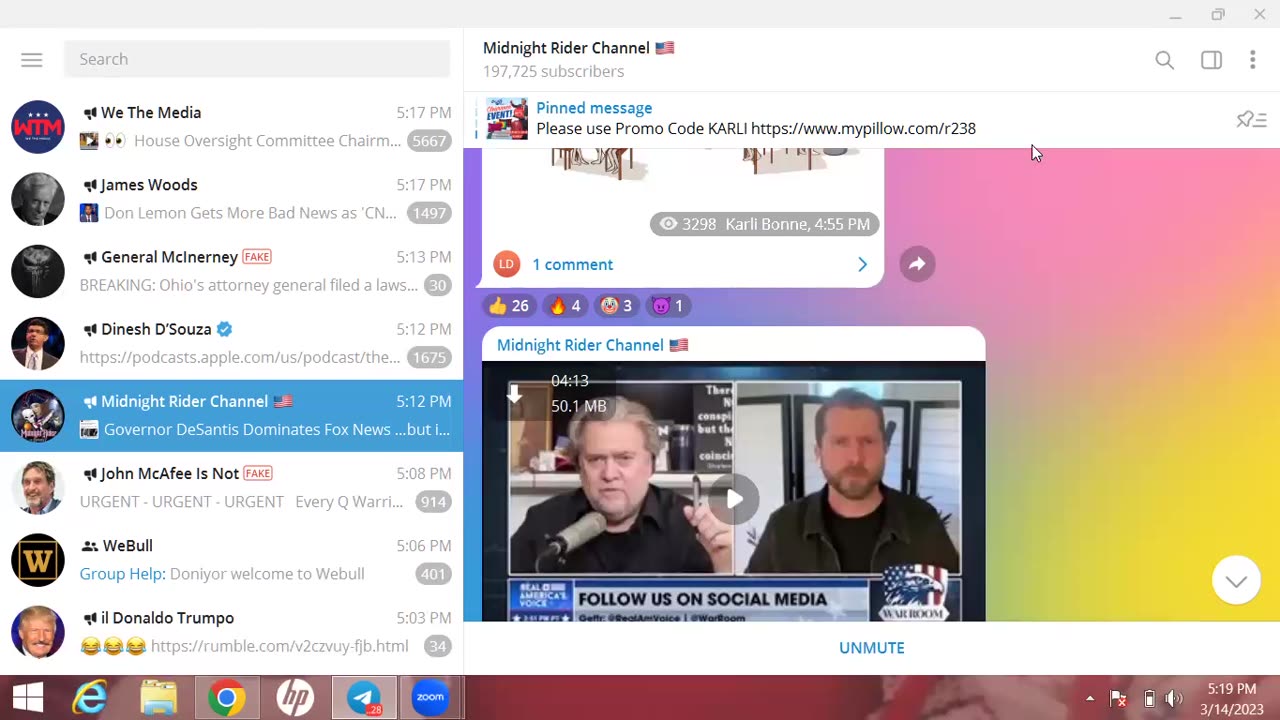Play the War Room video

point(735,499)
